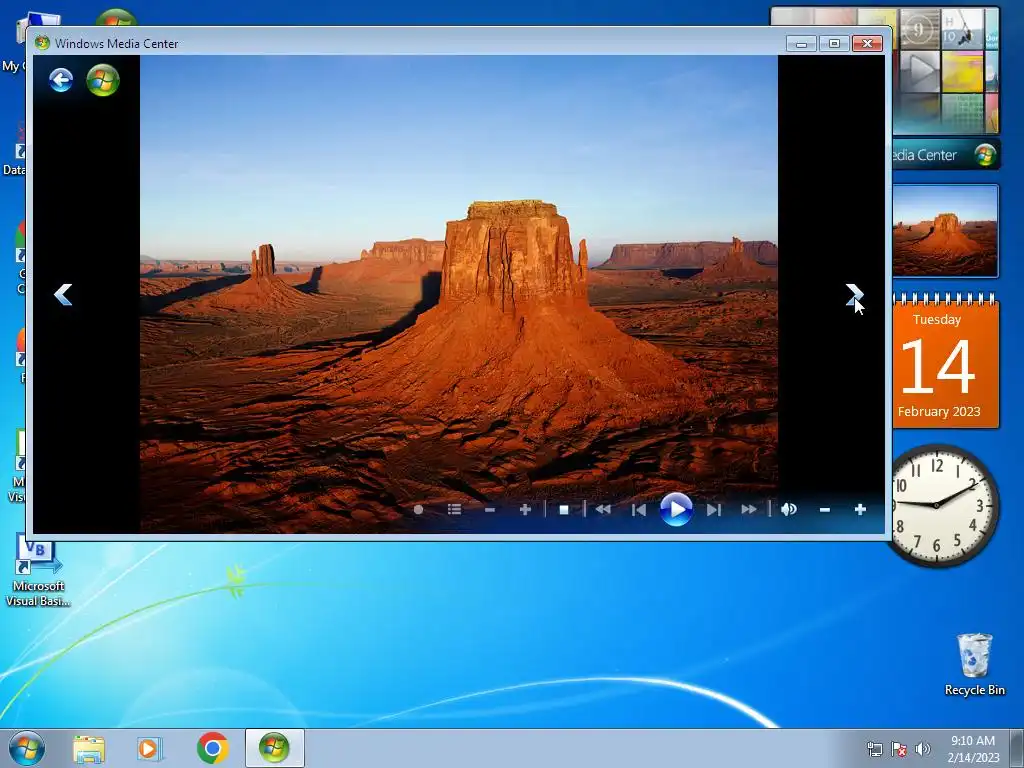Click the Windows Media Center title bar icon

42,43
